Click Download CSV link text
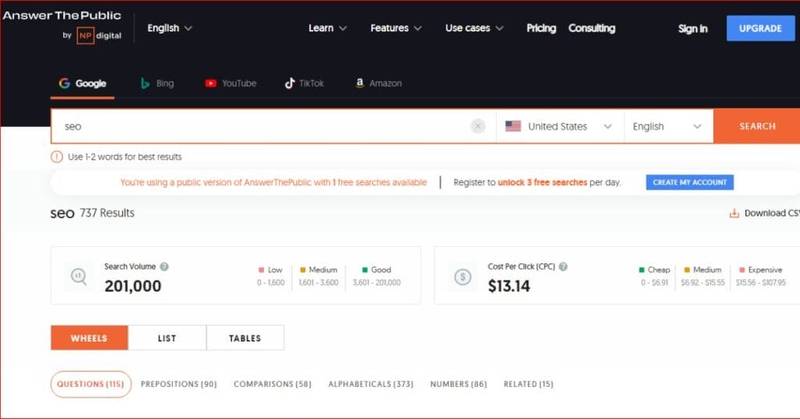This screenshot has height=419, width=800. (772, 213)
